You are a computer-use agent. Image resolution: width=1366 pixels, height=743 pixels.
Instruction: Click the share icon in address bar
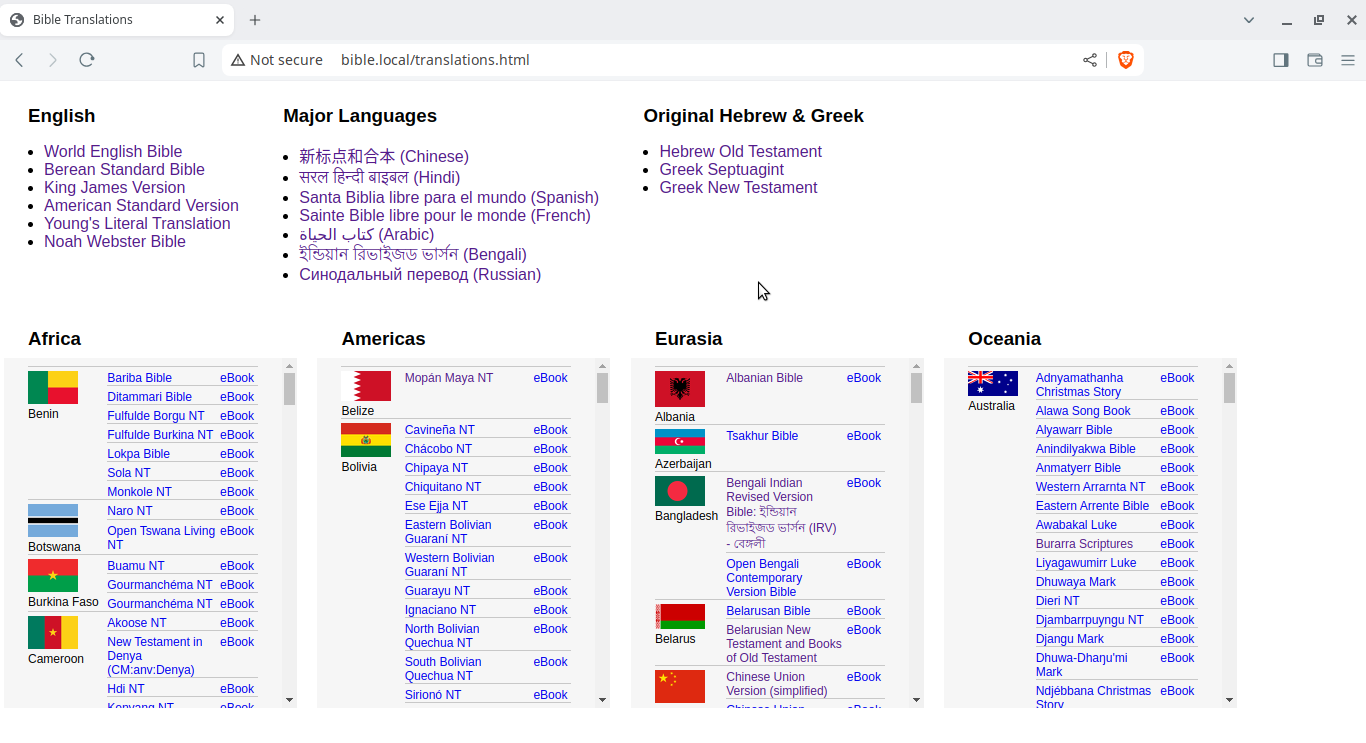click(1089, 60)
